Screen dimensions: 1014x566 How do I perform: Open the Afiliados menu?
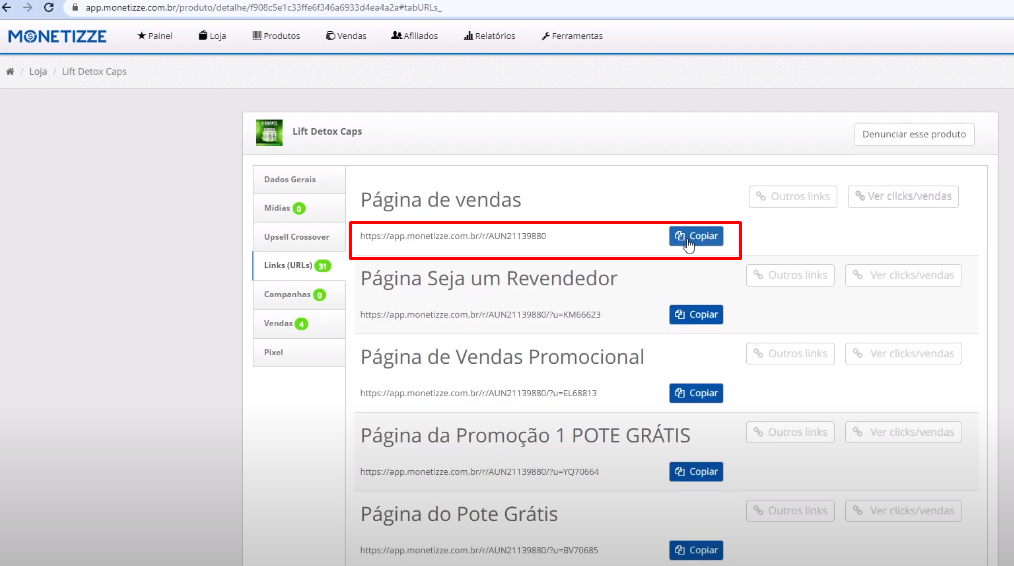point(415,36)
